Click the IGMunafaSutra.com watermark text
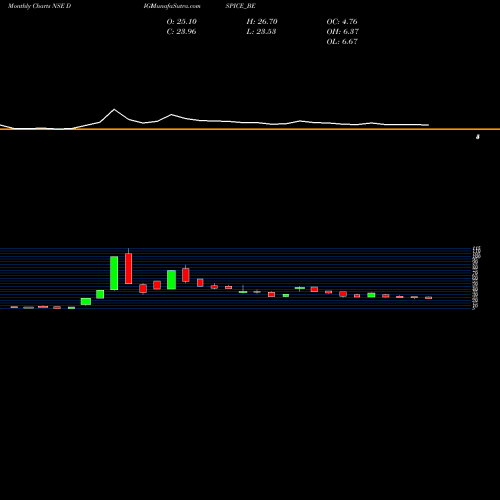 click(172, 6)
